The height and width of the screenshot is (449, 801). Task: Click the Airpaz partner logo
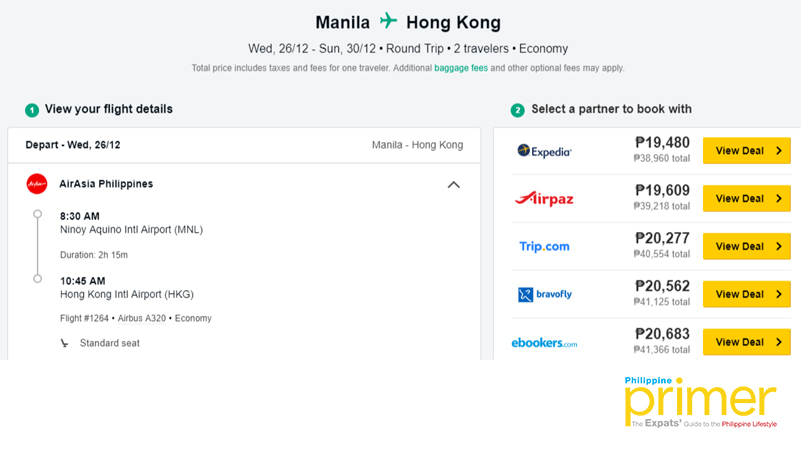click(x=544, y=199)
